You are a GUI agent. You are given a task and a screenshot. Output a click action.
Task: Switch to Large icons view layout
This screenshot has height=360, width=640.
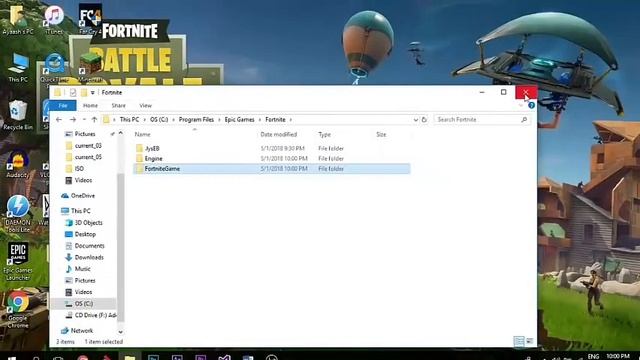529,341
